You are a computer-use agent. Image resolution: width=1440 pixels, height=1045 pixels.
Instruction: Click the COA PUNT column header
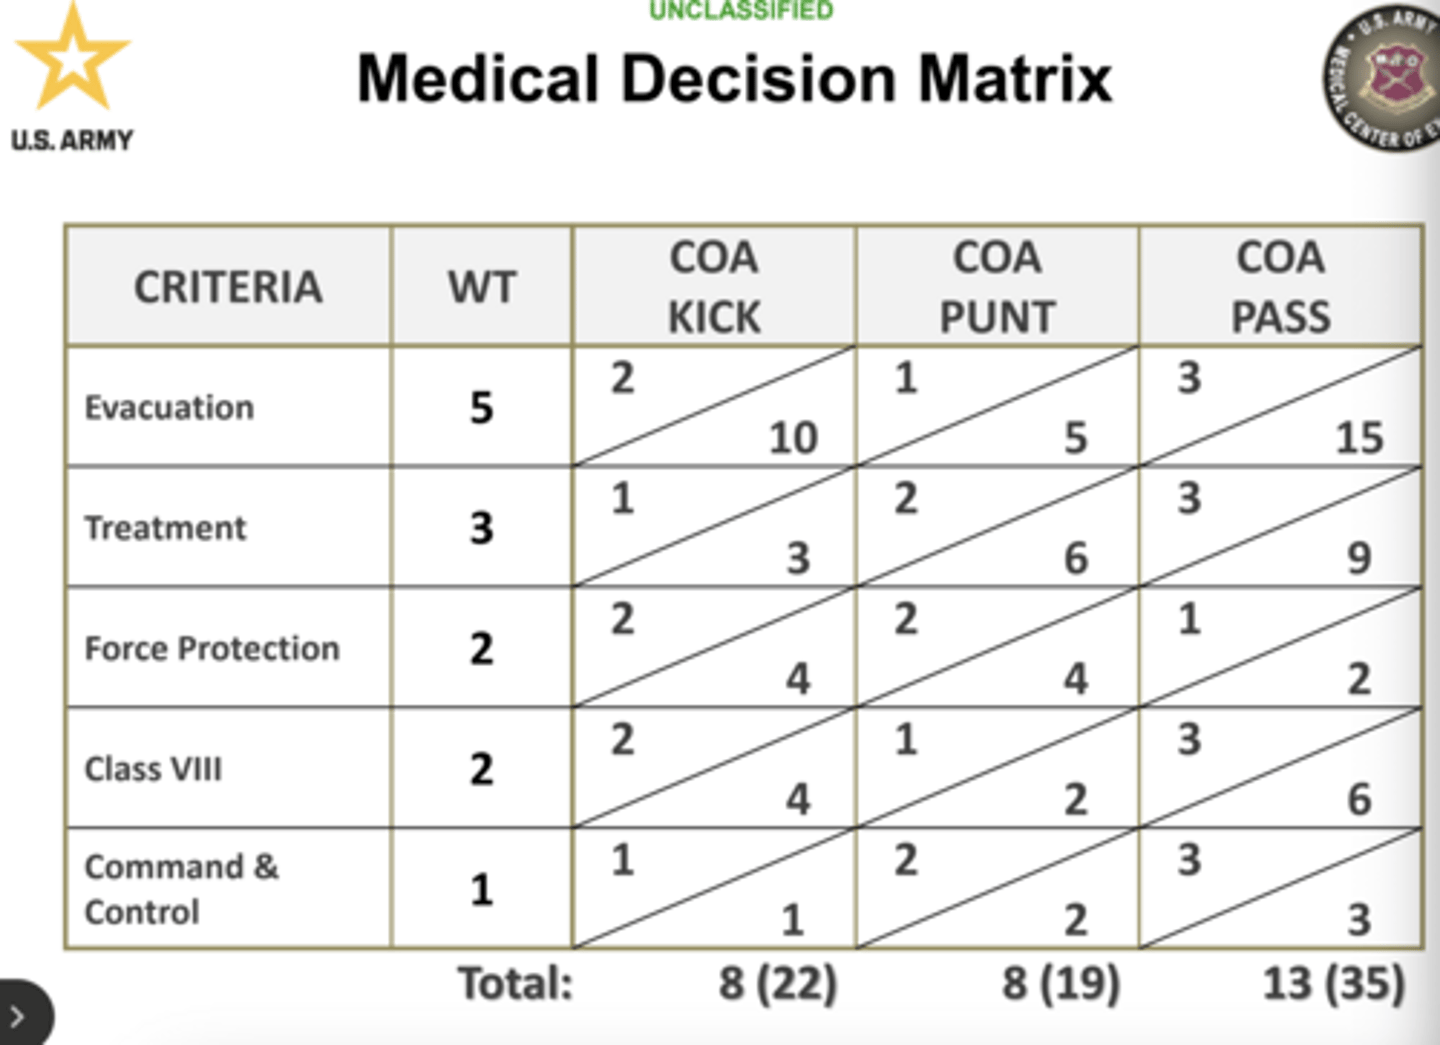[997, 287]
